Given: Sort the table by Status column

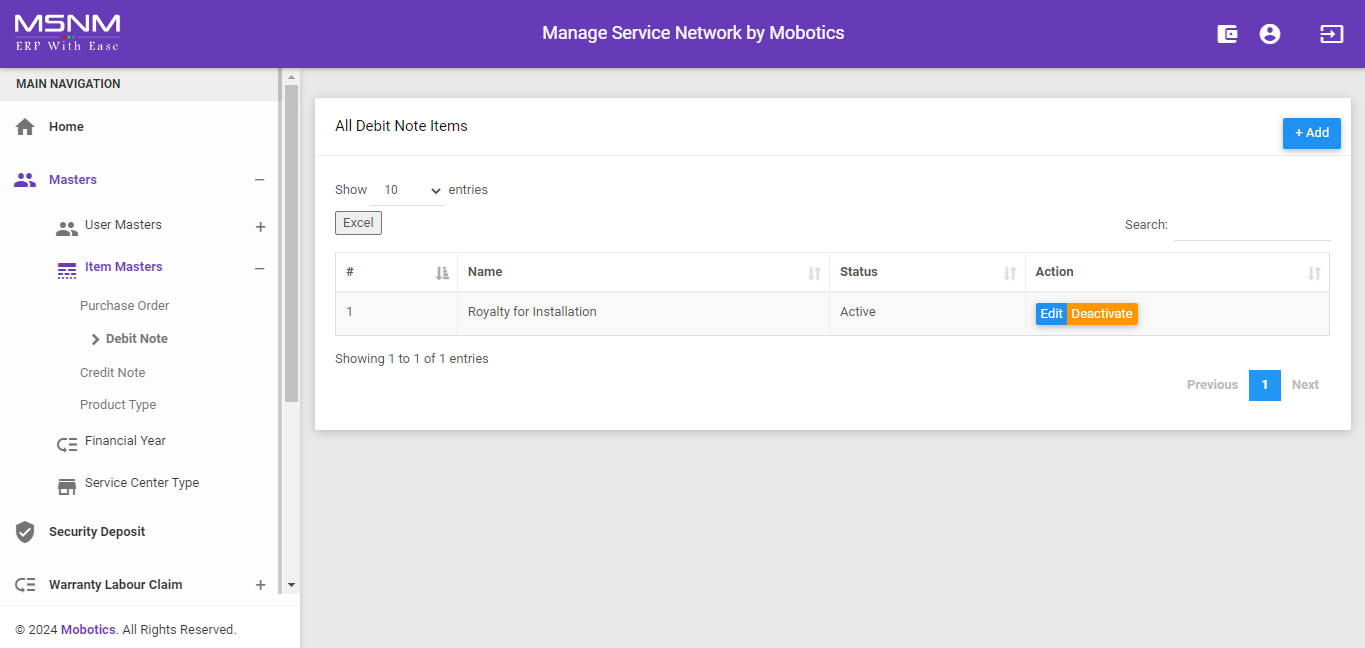Looking at the screenshot, I should [926, 272].
